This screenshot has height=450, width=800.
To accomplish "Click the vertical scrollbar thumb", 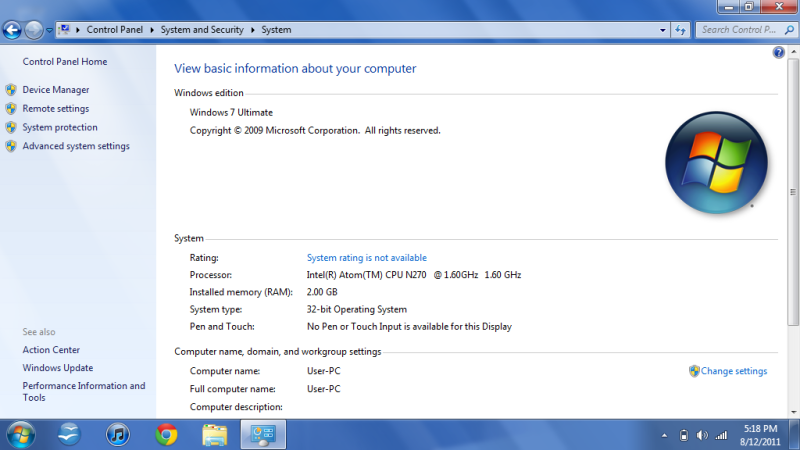I will coord(793,192).
